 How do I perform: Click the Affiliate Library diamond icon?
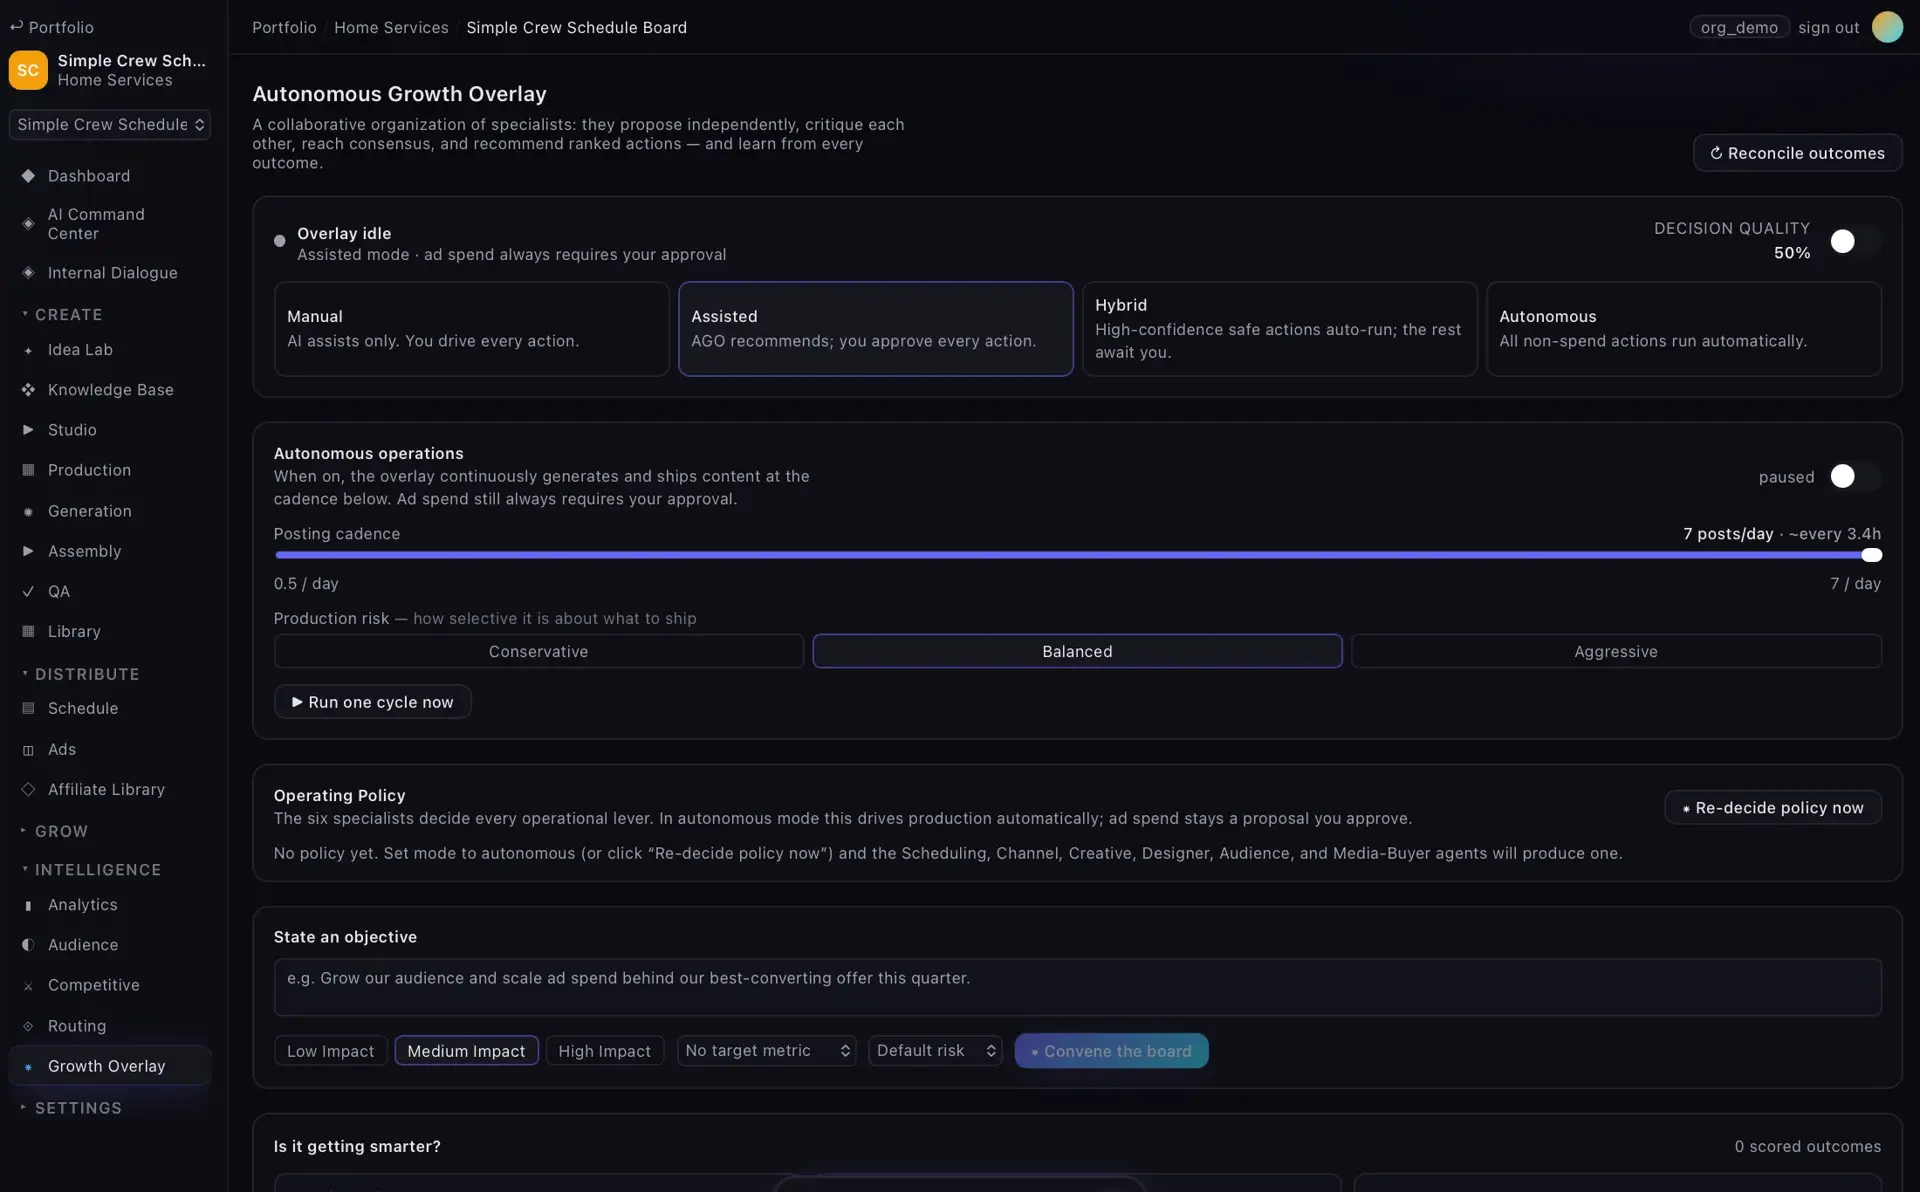[28, 789]
